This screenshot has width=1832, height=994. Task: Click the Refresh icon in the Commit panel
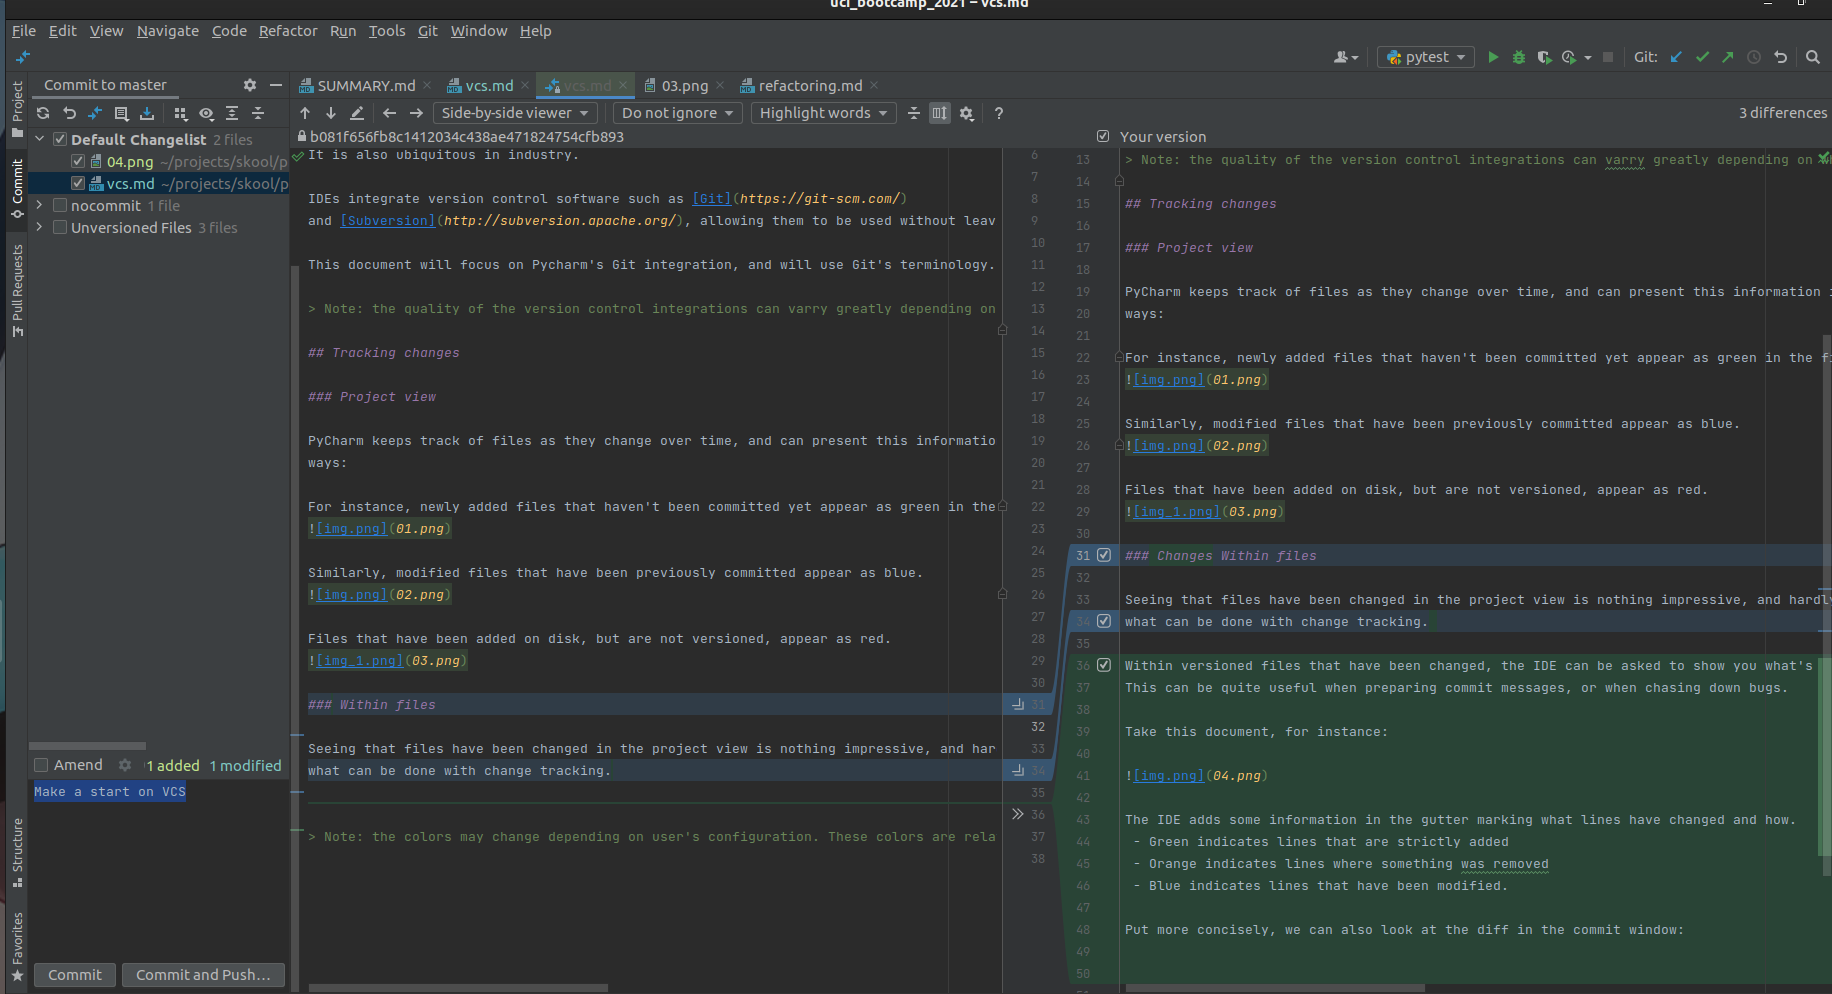coord(43,113)
